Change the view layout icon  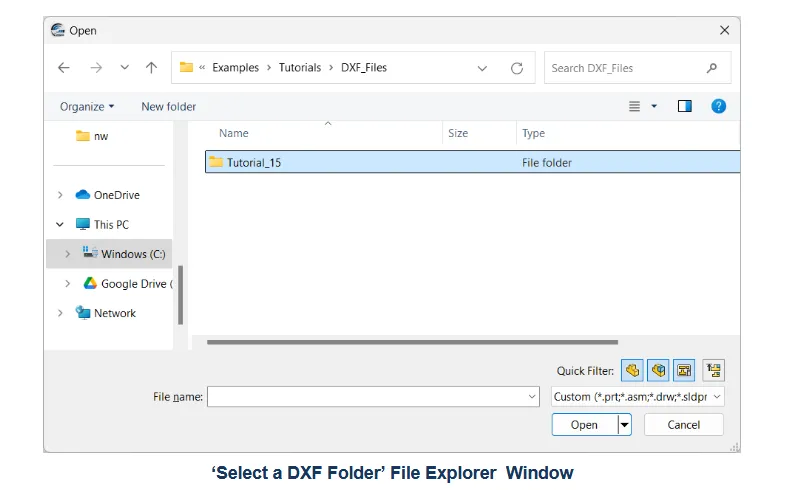pos(634,106)
